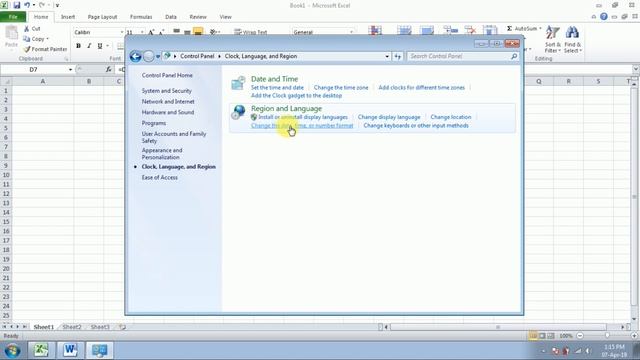Screen dimensions: 640x360
Task: Switch to Excel from the taskbar
Action: [x=41, y=350]
